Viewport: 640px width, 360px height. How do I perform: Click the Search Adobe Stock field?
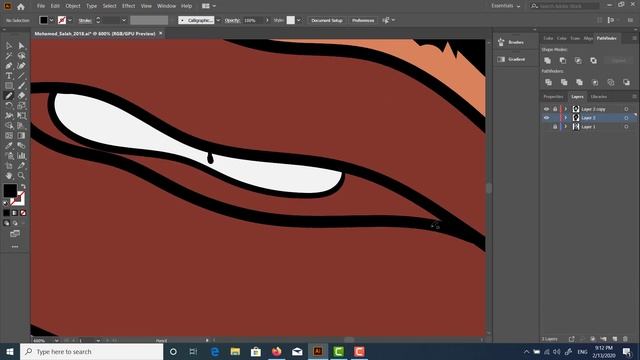(x=564, y=6)
